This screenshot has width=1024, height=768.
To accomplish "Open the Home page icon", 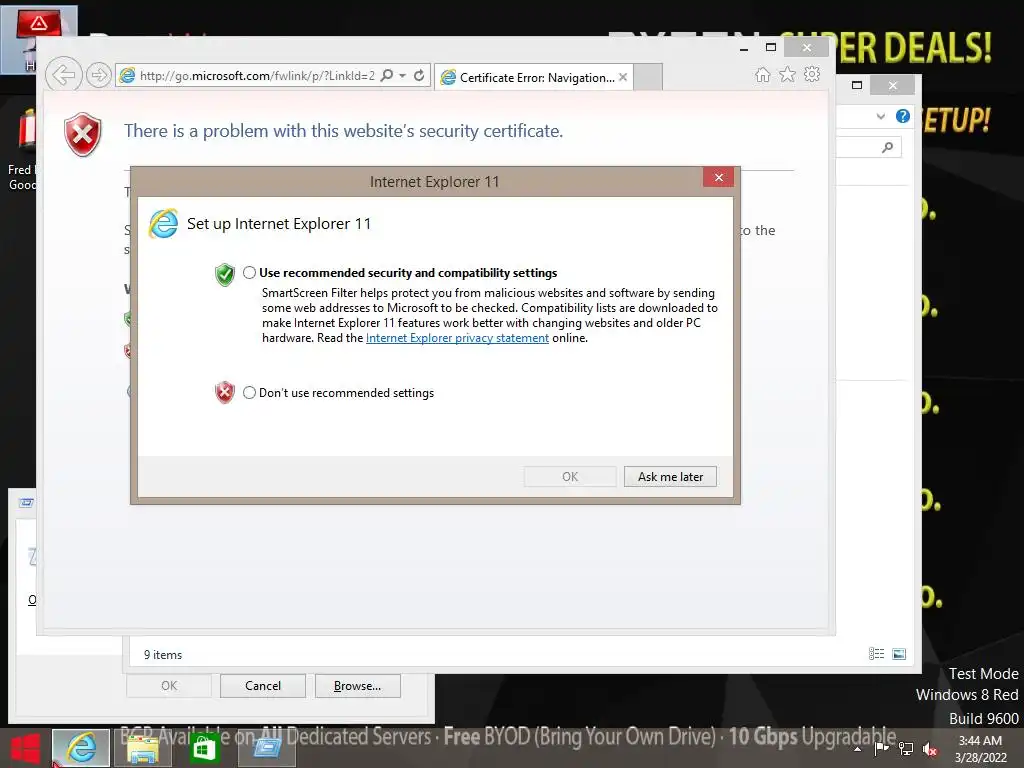I will coord(763,75).
